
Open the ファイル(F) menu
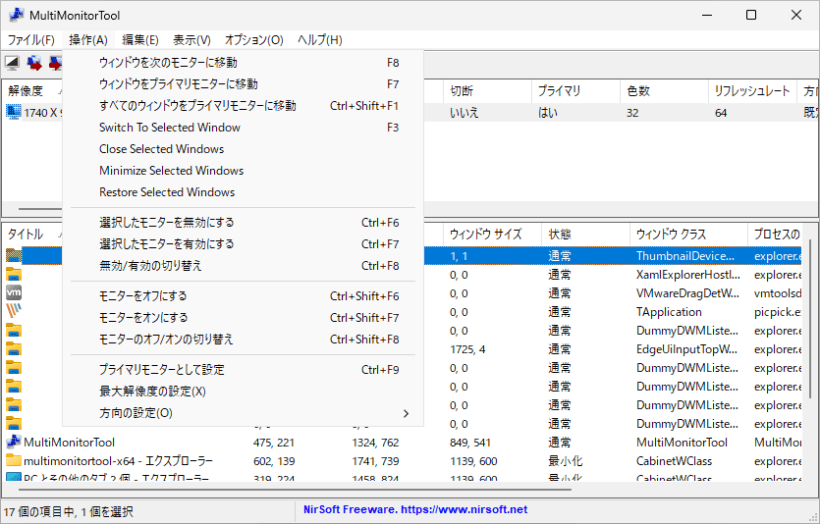(31, 40)
